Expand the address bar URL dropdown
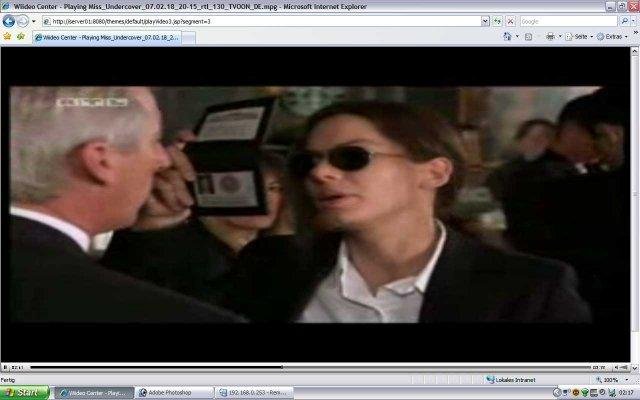Screen dimensions: 640x400 [x=484, y=21]
